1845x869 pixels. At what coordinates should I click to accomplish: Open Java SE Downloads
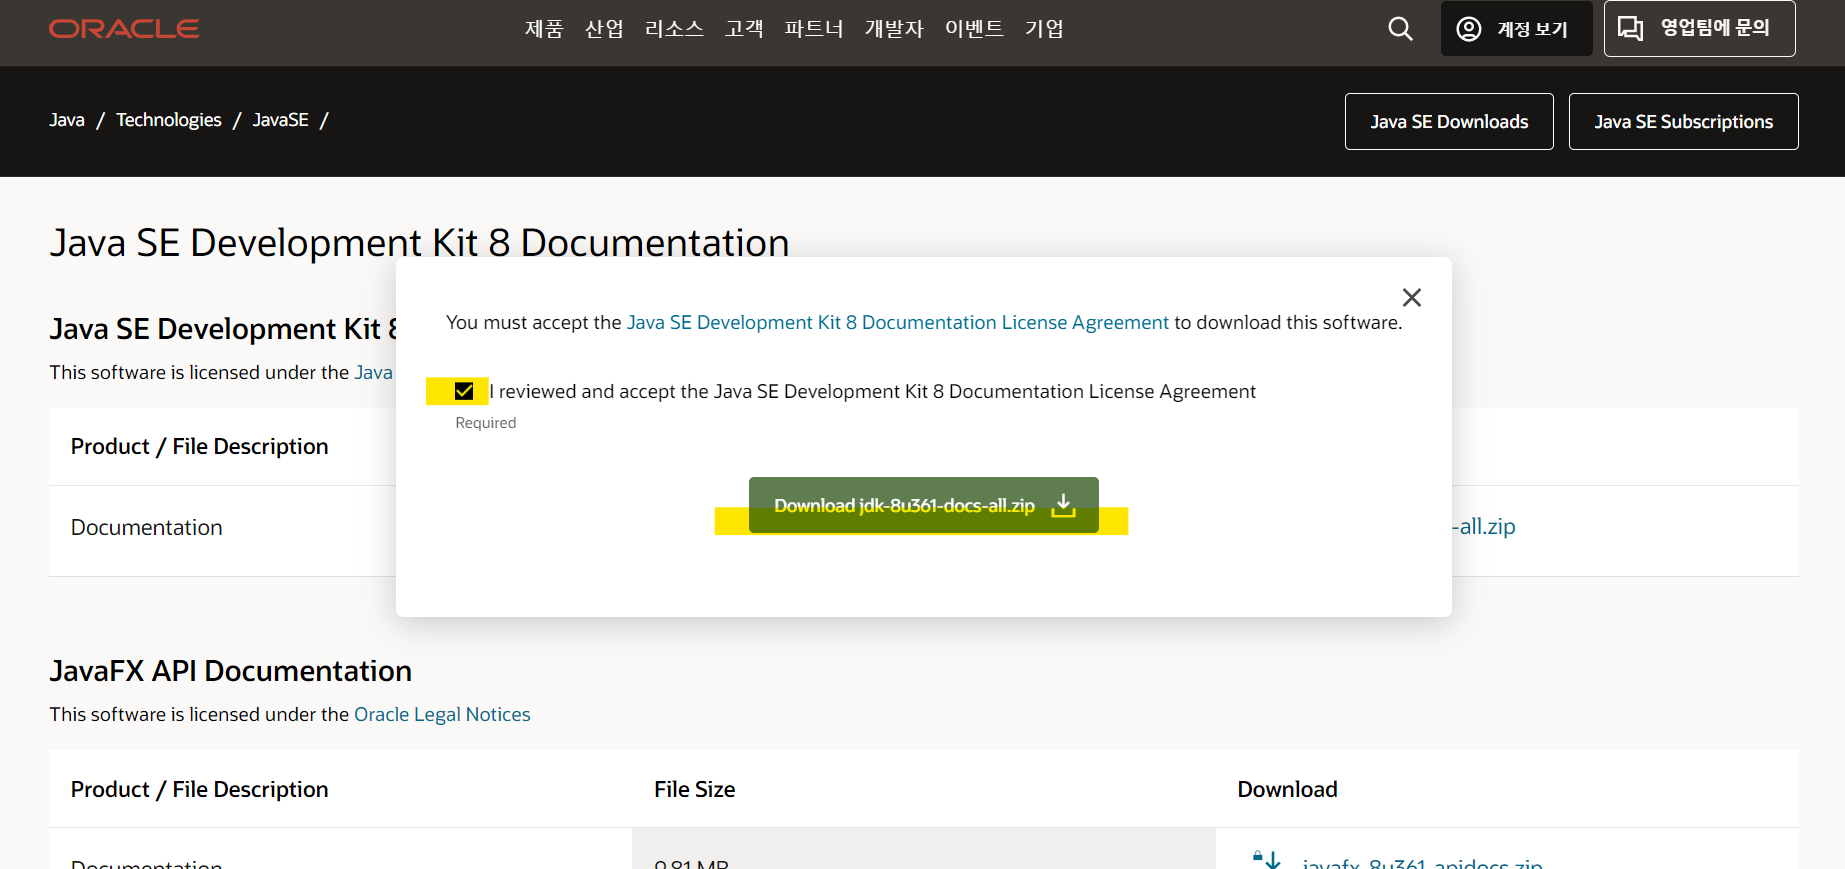(x=1449, y=121)
